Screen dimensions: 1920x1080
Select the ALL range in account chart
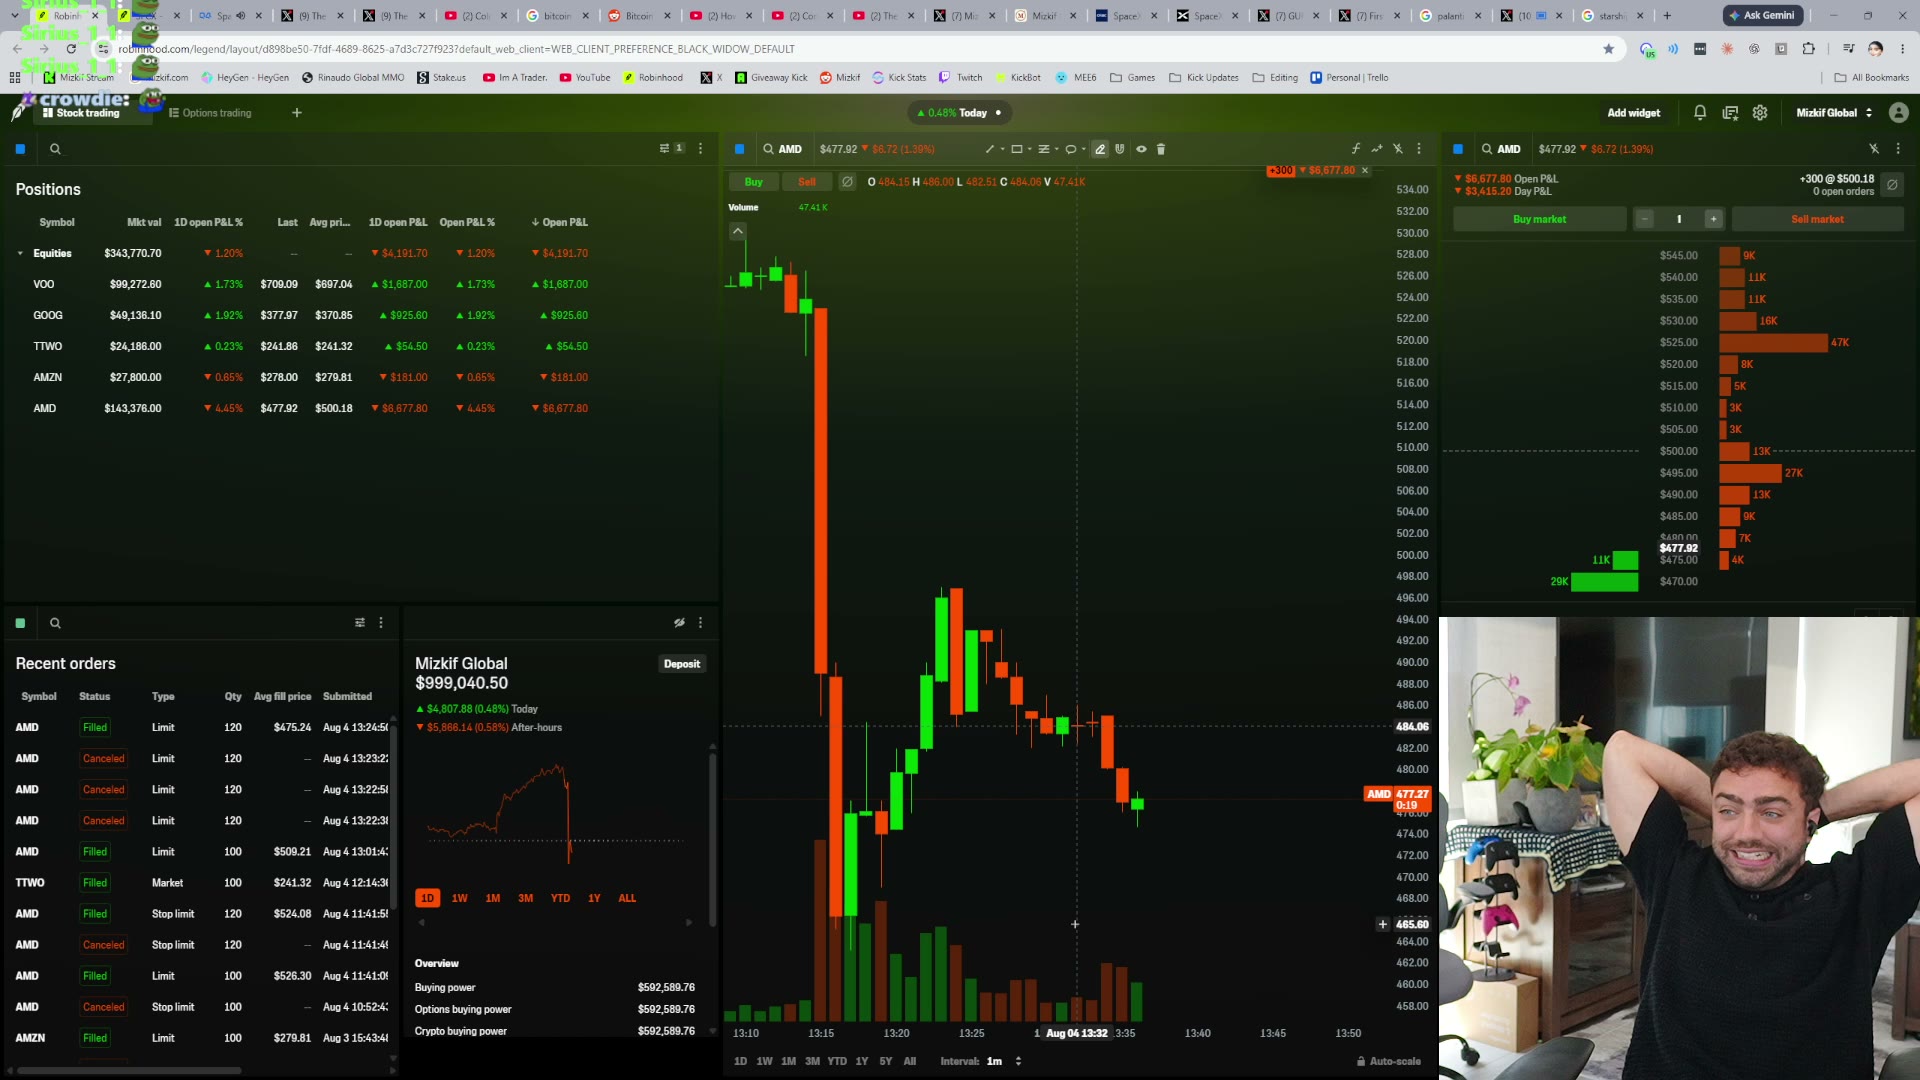627,898
